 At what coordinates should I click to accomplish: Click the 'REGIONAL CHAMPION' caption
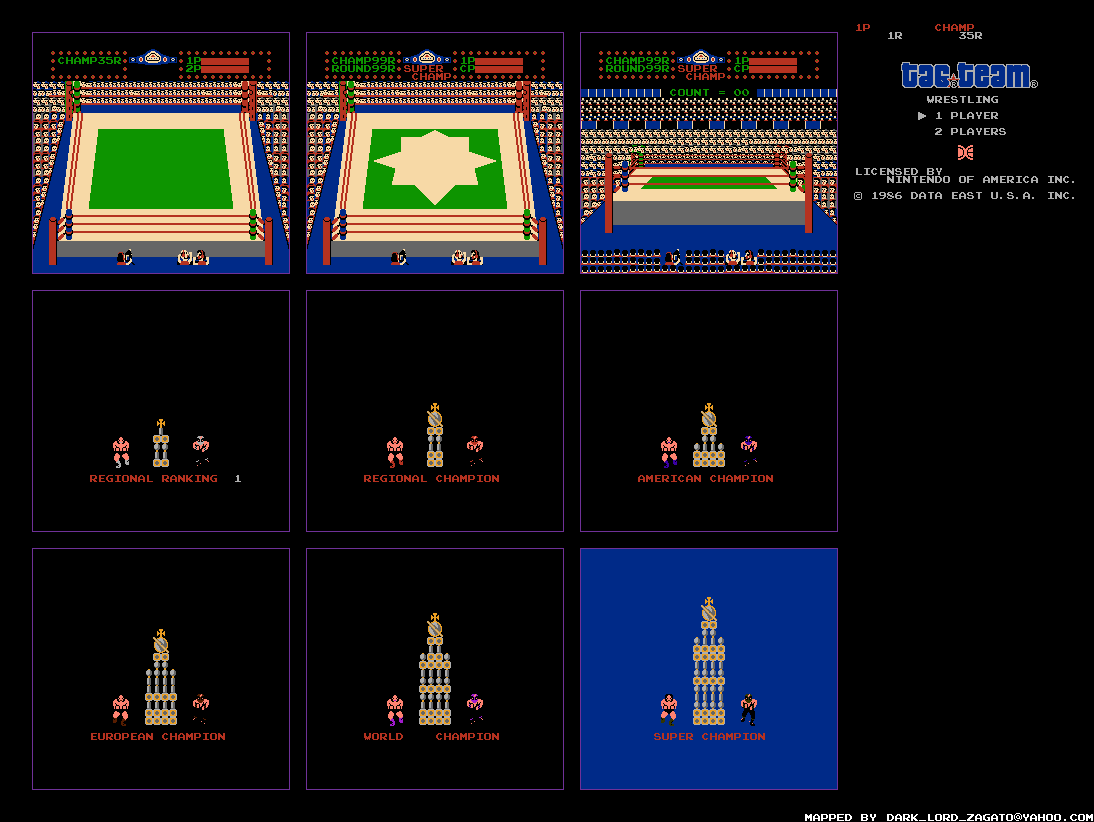431,479
